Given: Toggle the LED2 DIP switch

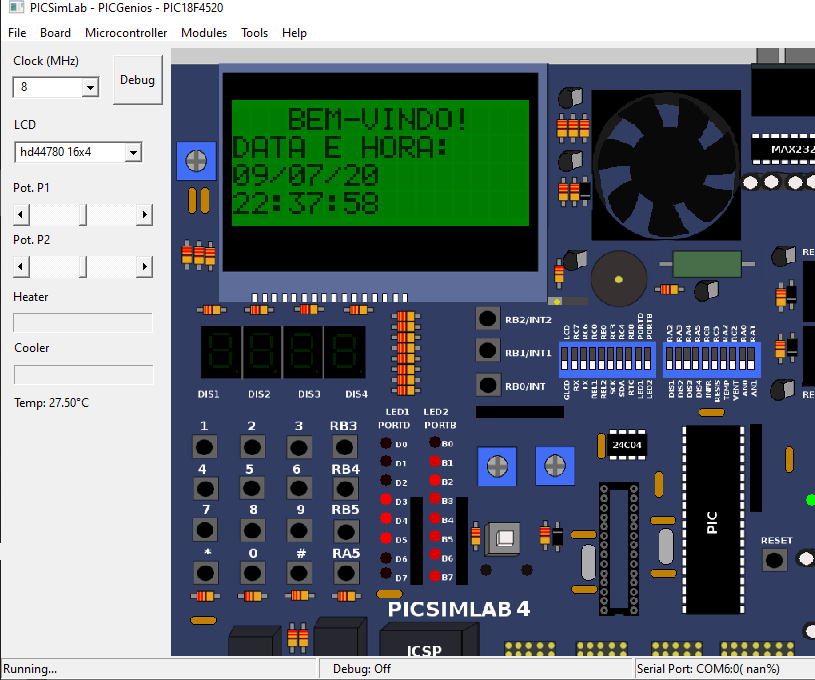Looking at the screenshot, I should [x=648, y=359].
